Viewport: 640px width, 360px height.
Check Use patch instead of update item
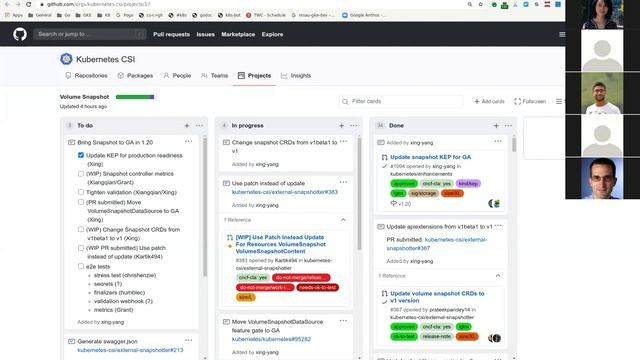(81, 248)
